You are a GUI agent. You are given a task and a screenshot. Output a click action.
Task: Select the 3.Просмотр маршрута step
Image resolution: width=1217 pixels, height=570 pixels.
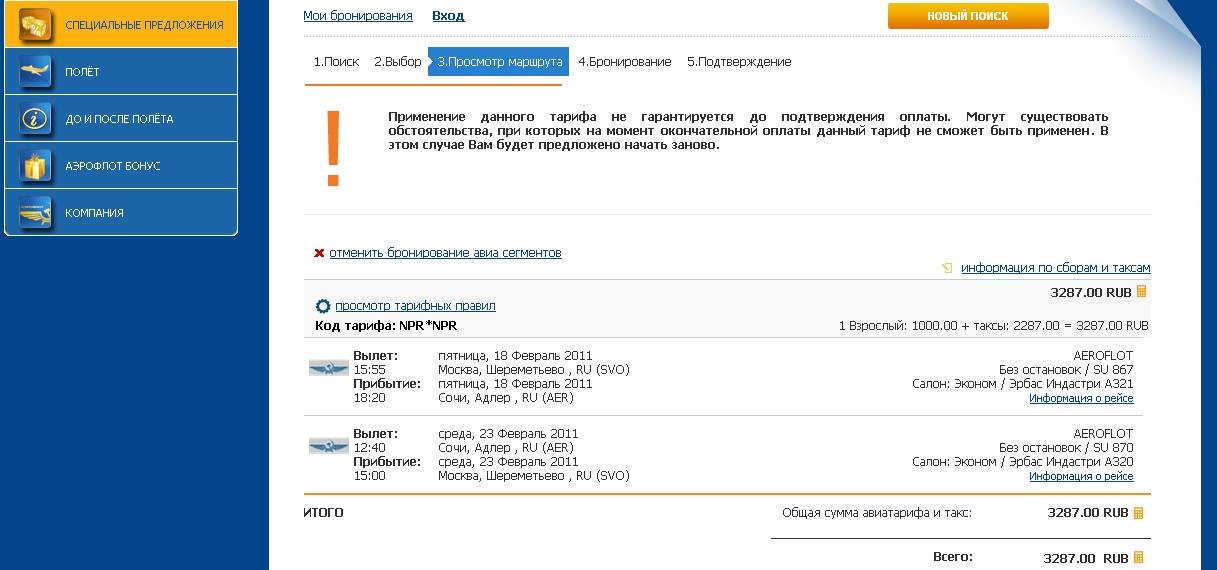(499, 62)
